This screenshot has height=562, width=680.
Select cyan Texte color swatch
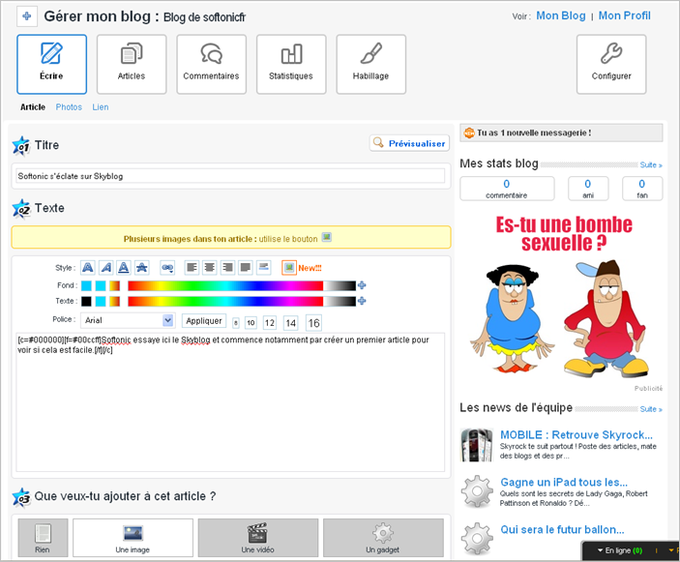(101, 301)
